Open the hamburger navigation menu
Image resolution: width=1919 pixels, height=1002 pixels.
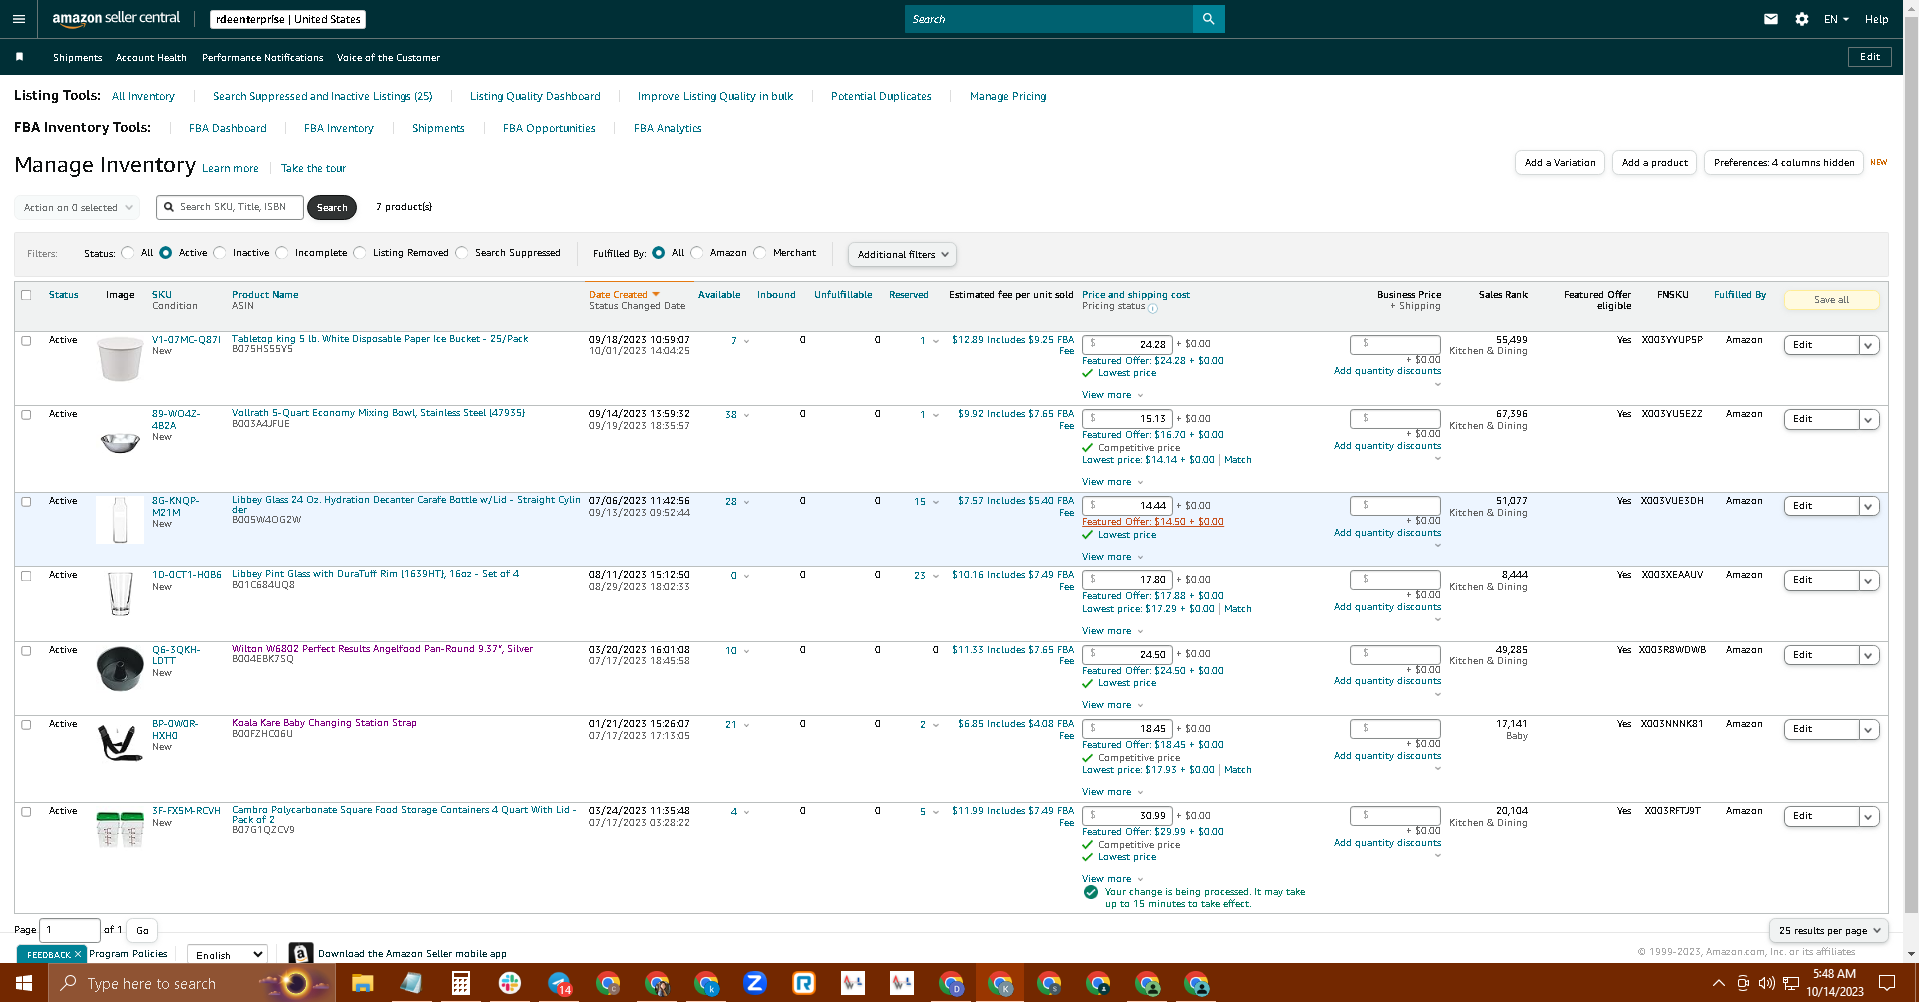(19, 19)
